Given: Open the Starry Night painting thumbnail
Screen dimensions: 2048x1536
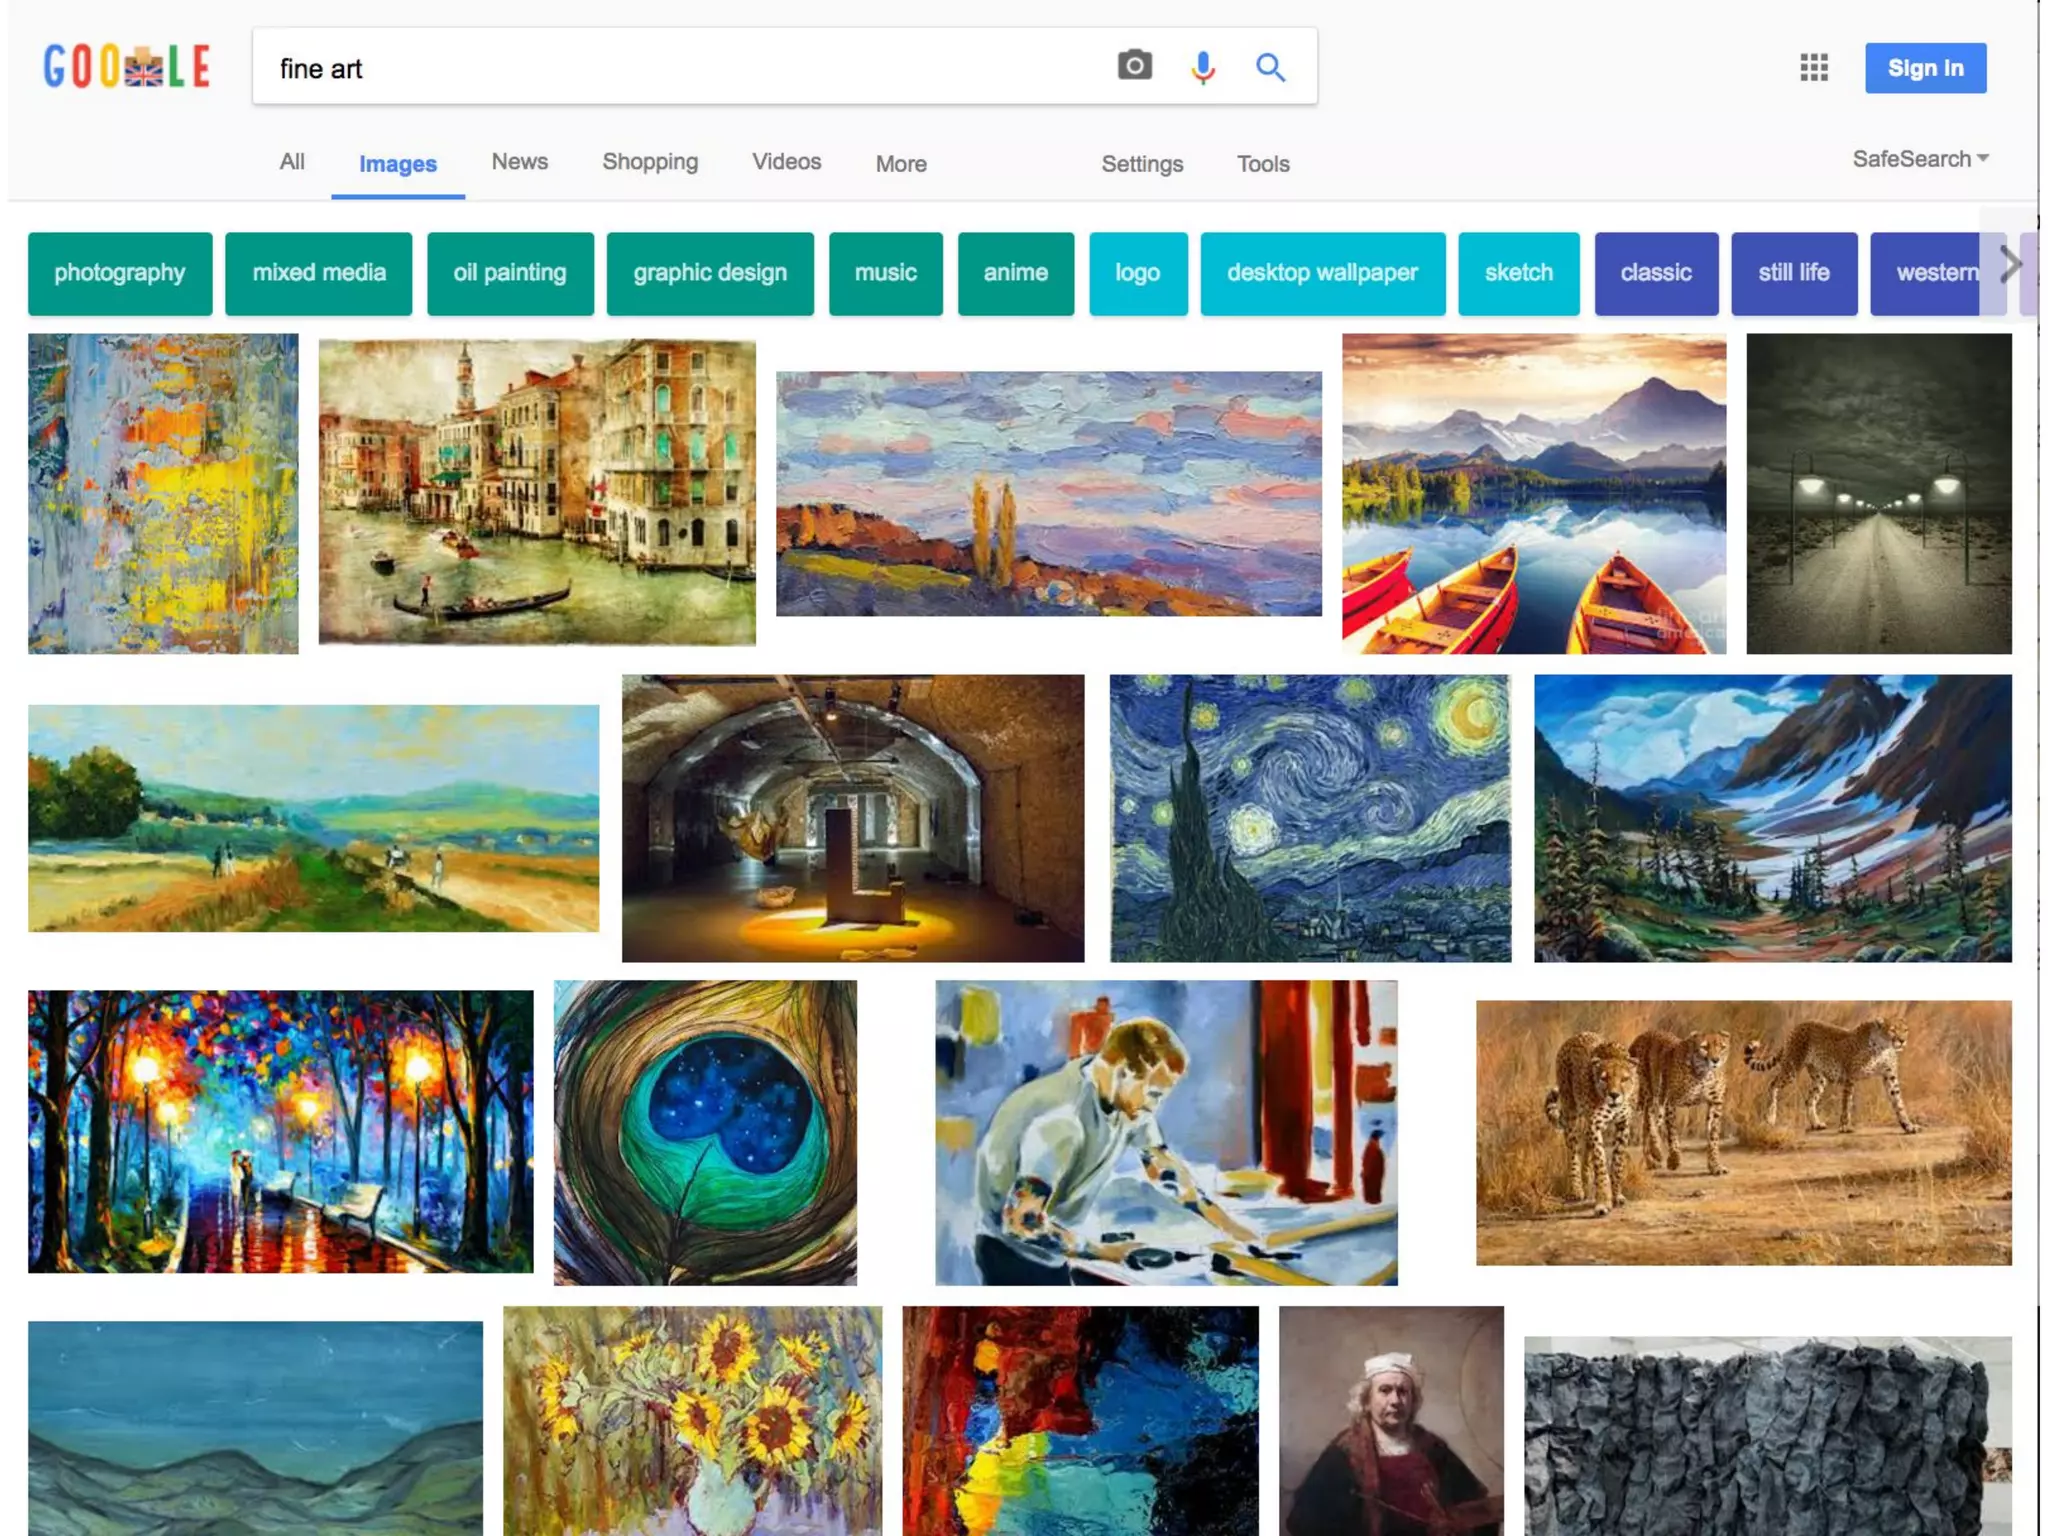Looking at the screenshot, I should (1310, 817).
